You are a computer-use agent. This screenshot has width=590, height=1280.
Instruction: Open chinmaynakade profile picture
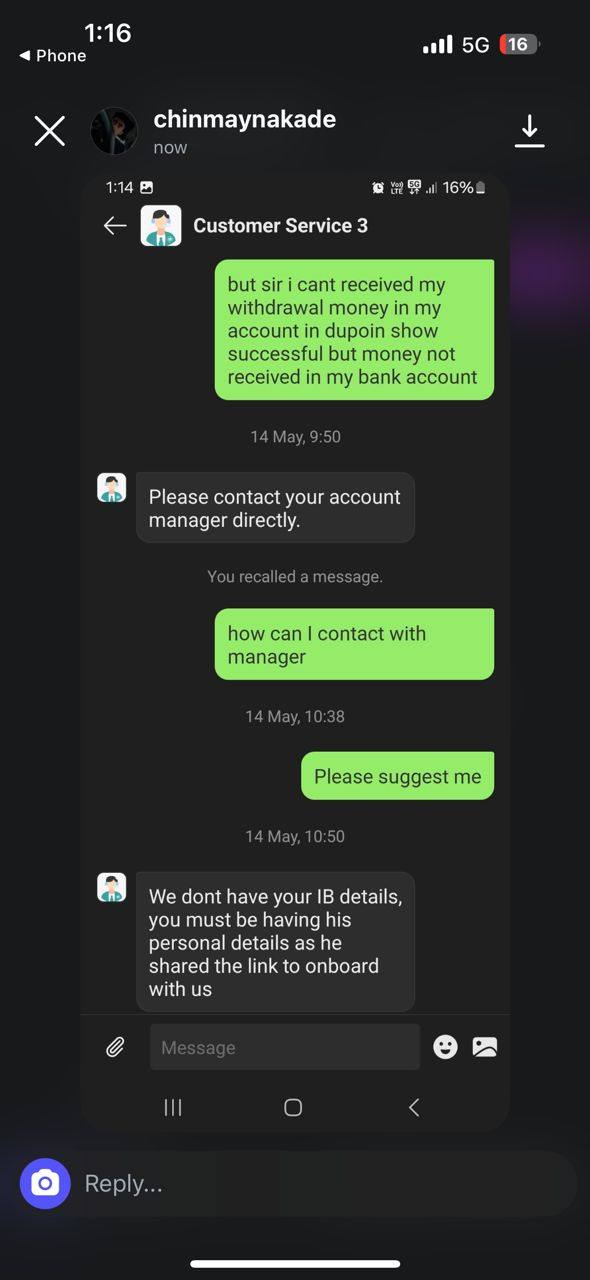tap(114, 131)
